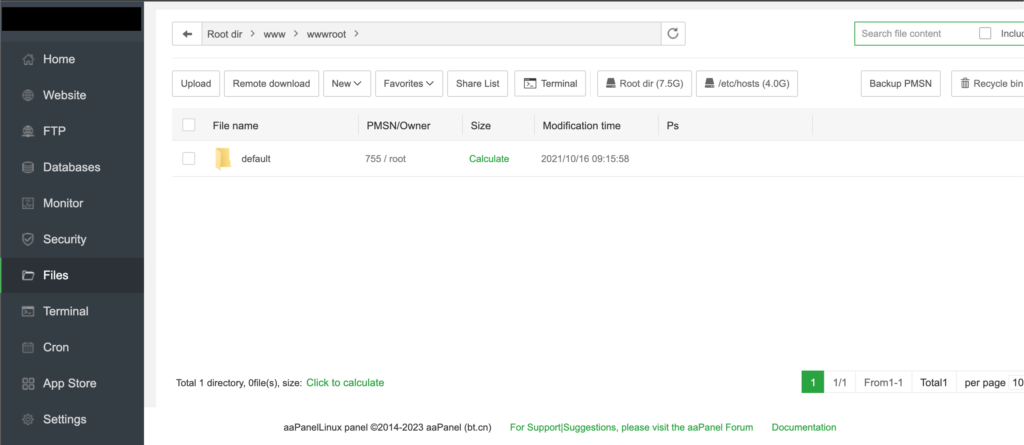Open the default folder name
The image size is (1024, 445).
point(256,159)
